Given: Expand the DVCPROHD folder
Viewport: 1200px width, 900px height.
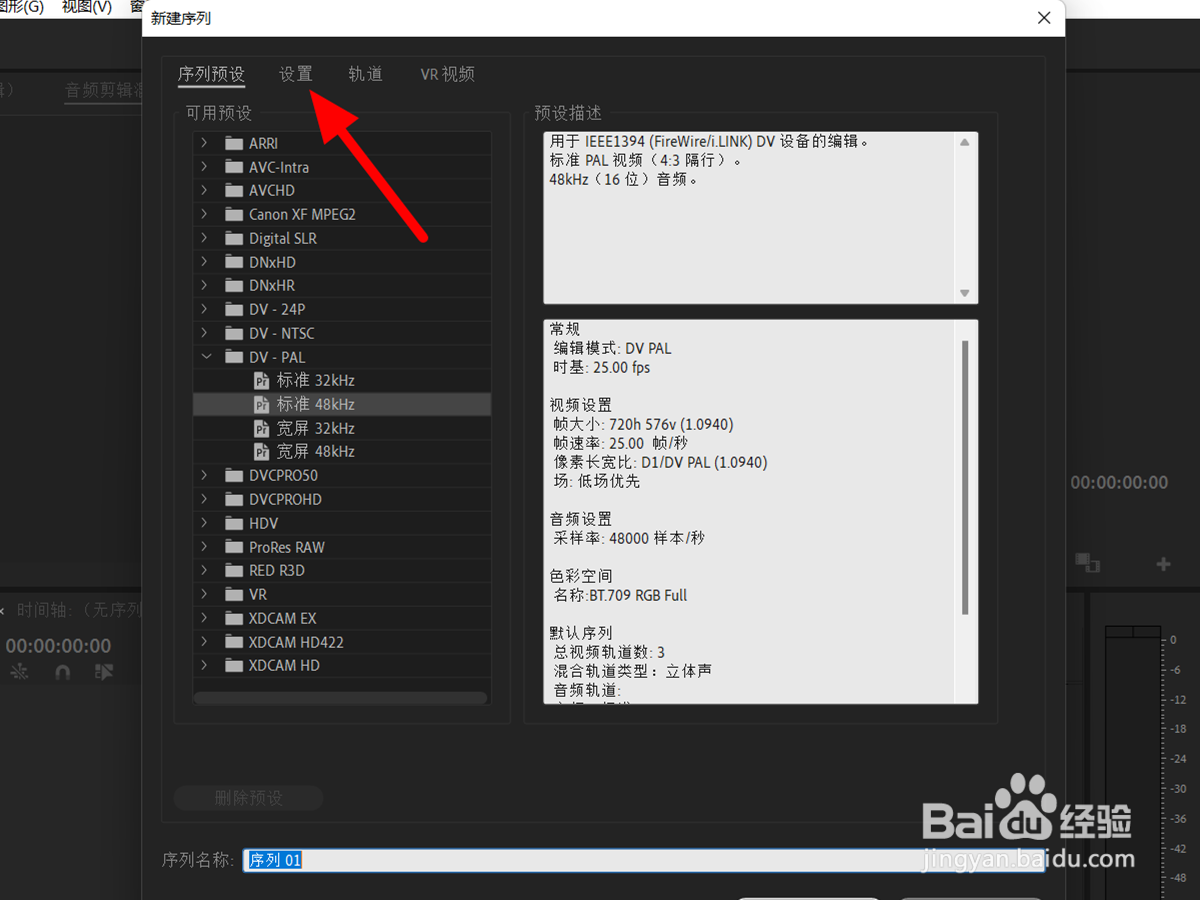Looking at the screenshot, I should point(205,499).
